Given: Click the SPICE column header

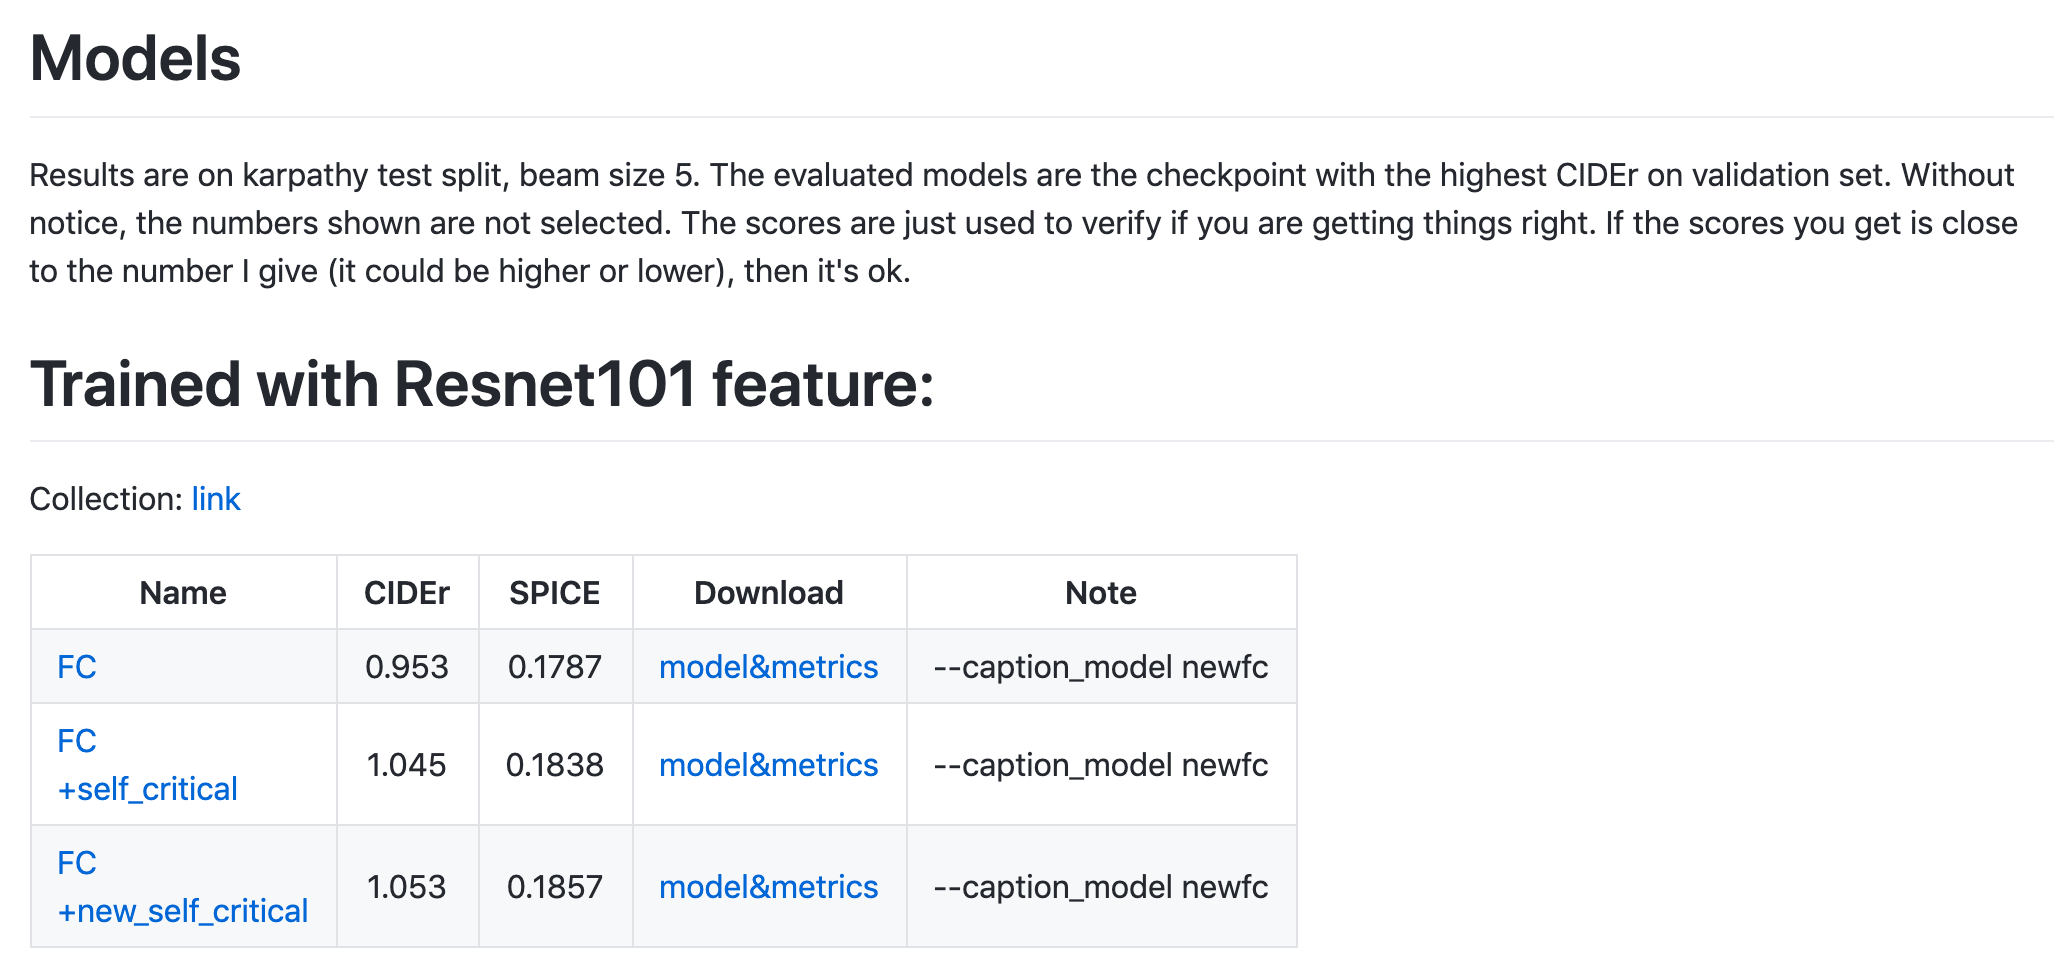Looking at the screenshot, I should 555,593.
